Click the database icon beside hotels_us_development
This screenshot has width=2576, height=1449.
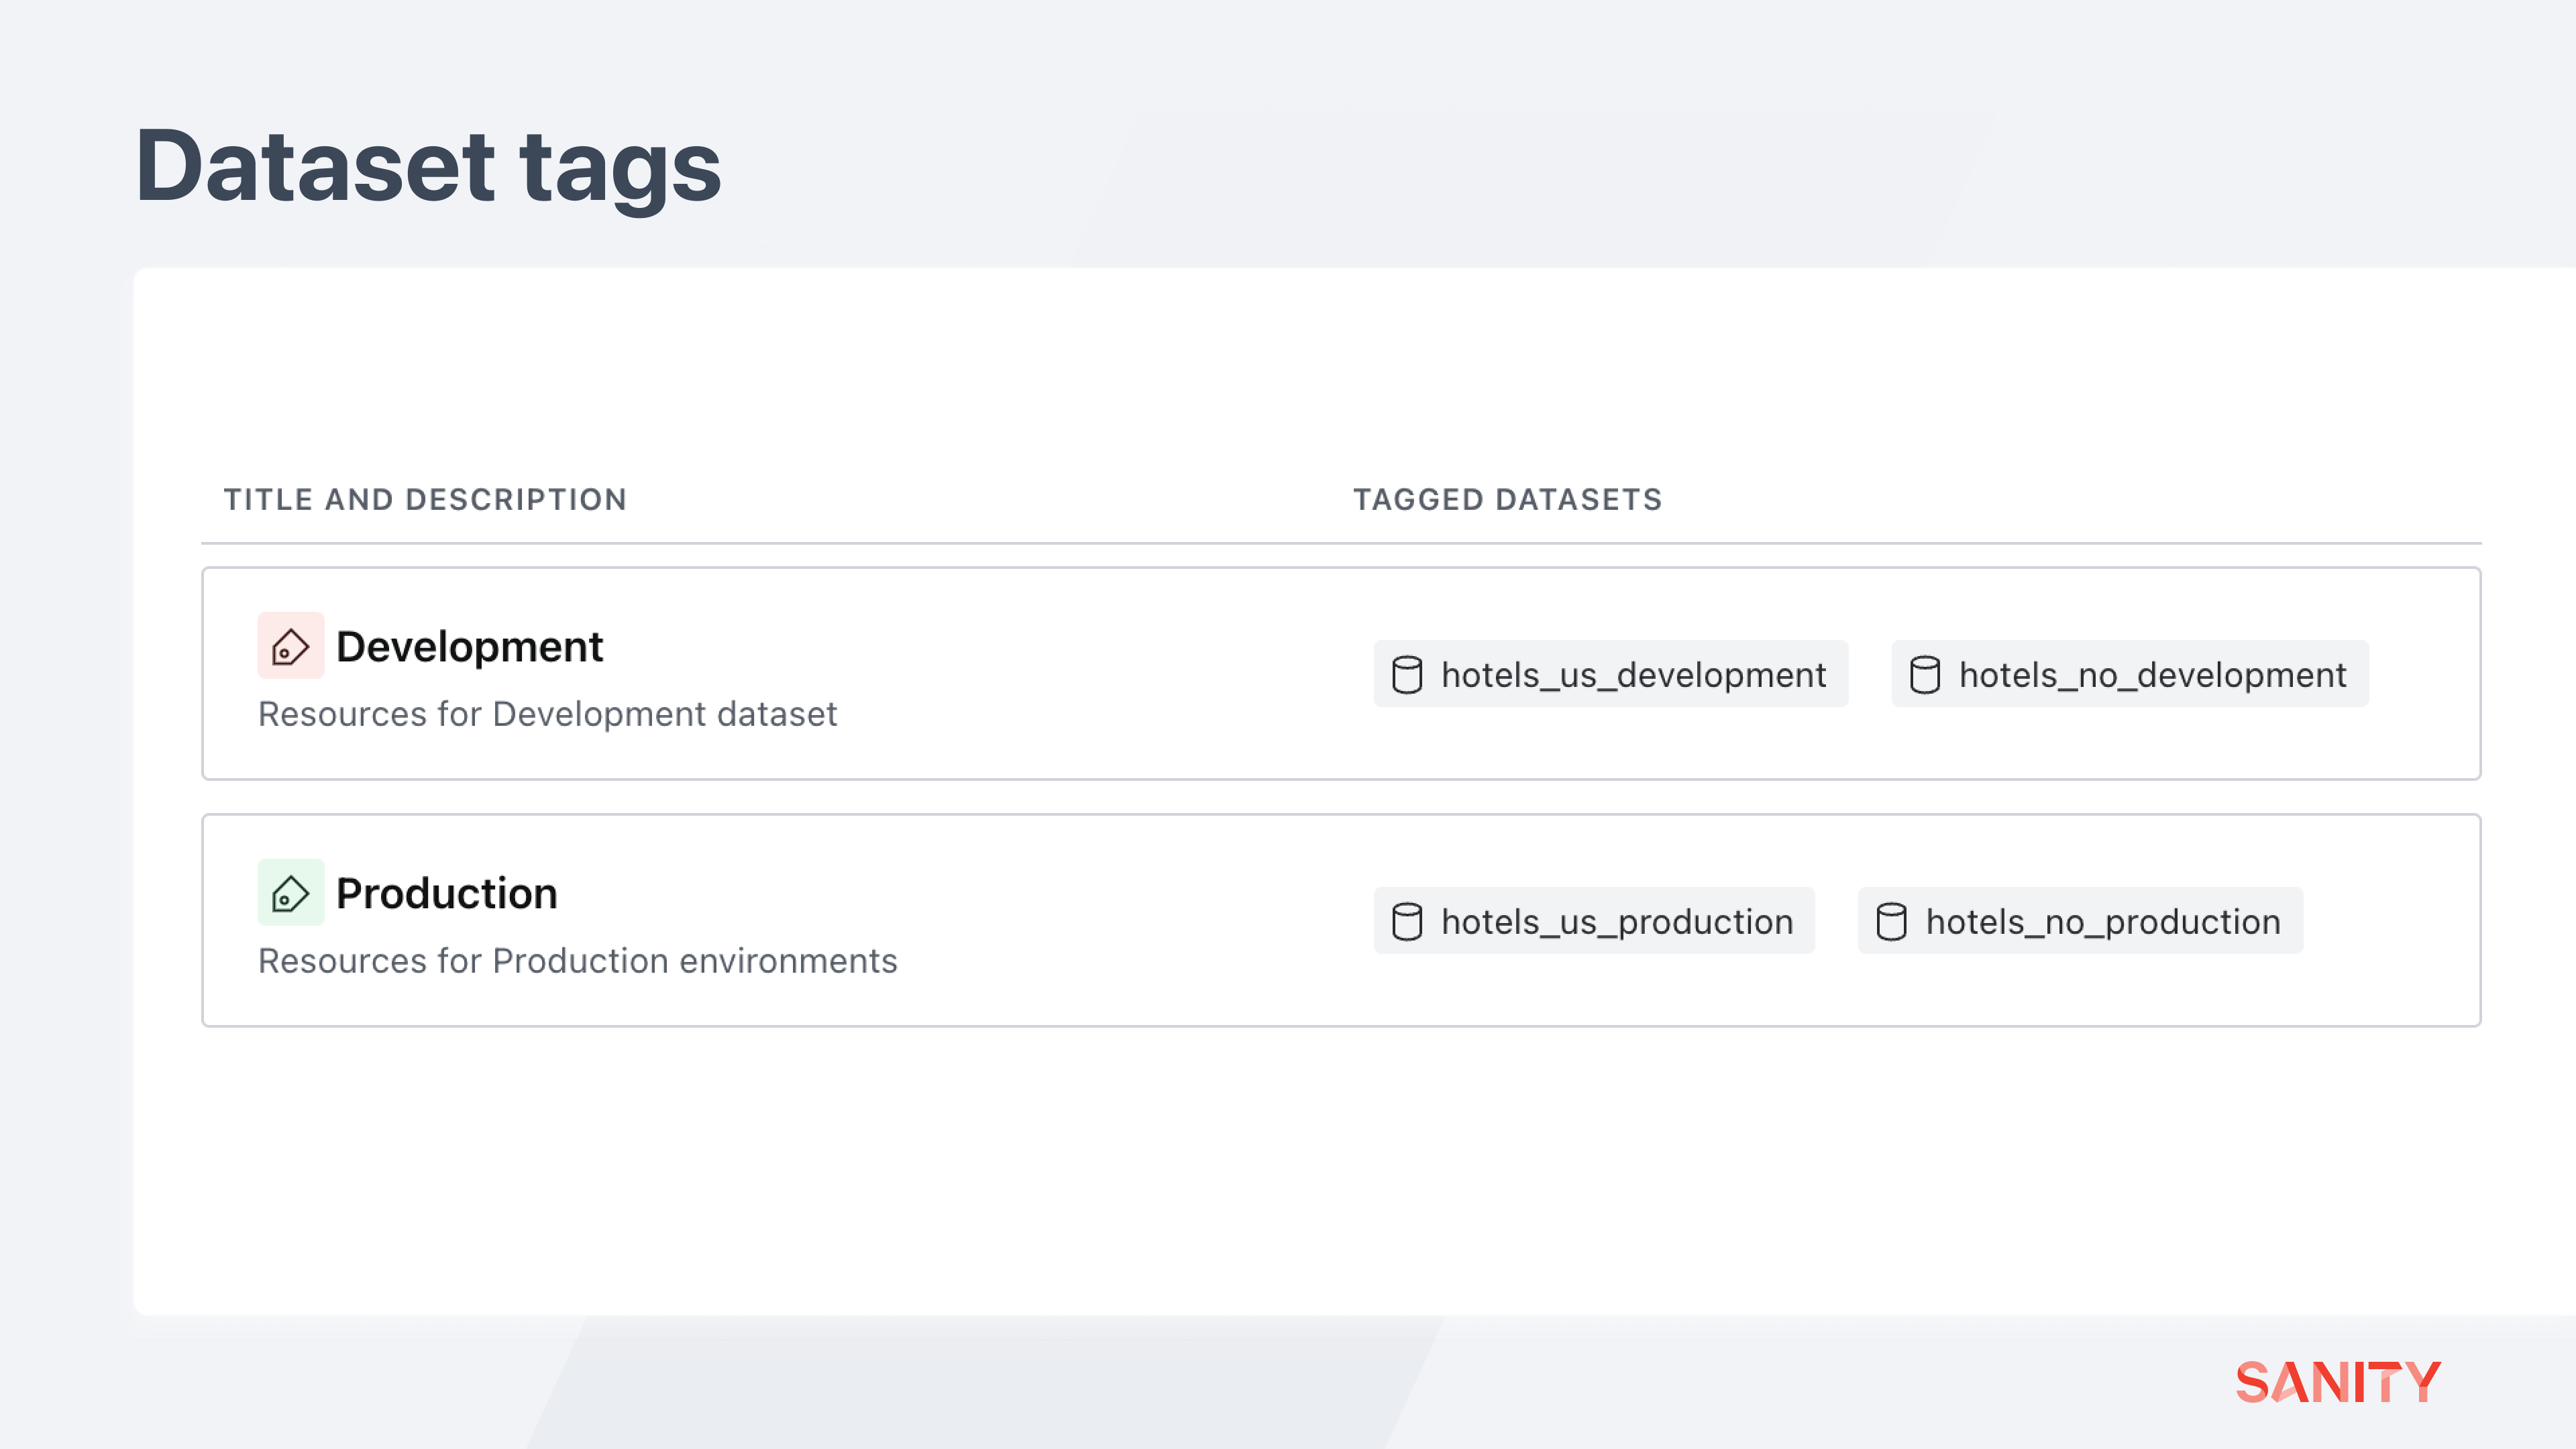tap(1407, 675)
